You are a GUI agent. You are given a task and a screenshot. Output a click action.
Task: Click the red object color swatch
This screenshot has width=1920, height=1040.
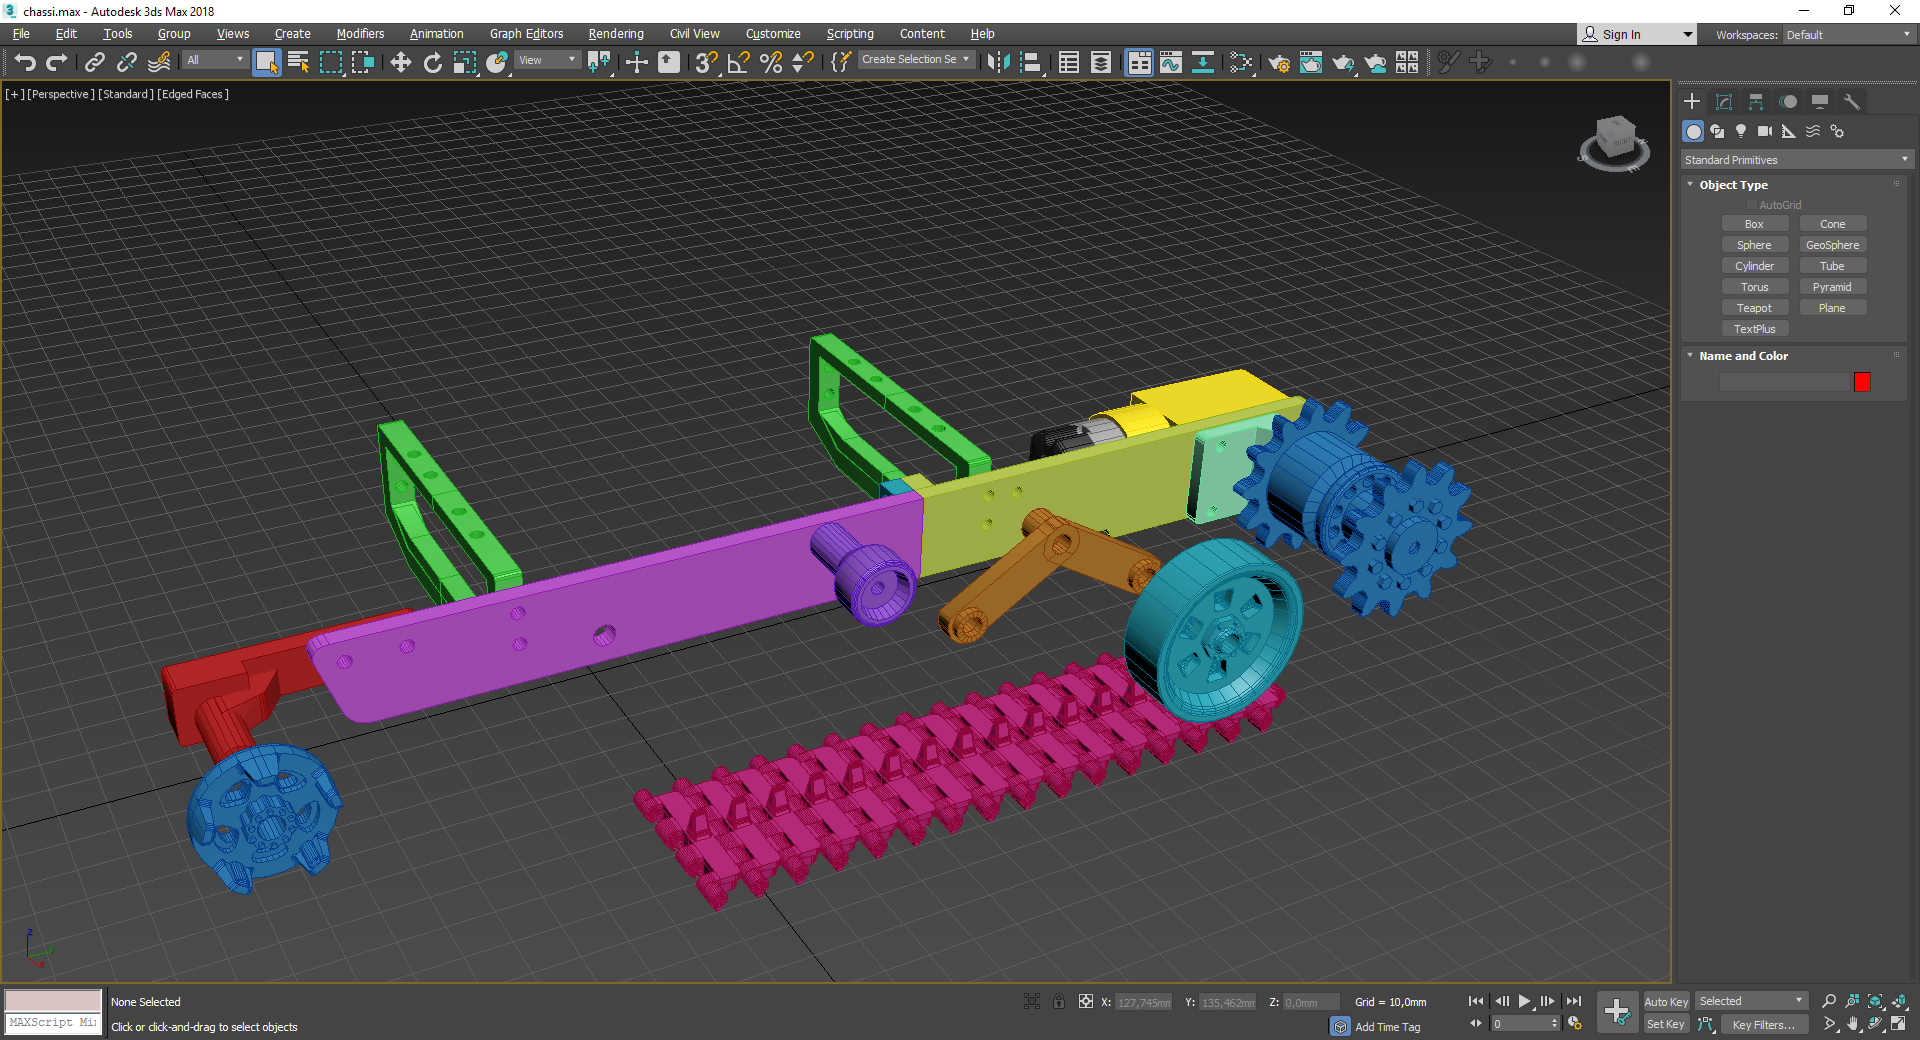(x=1862, y=382)
